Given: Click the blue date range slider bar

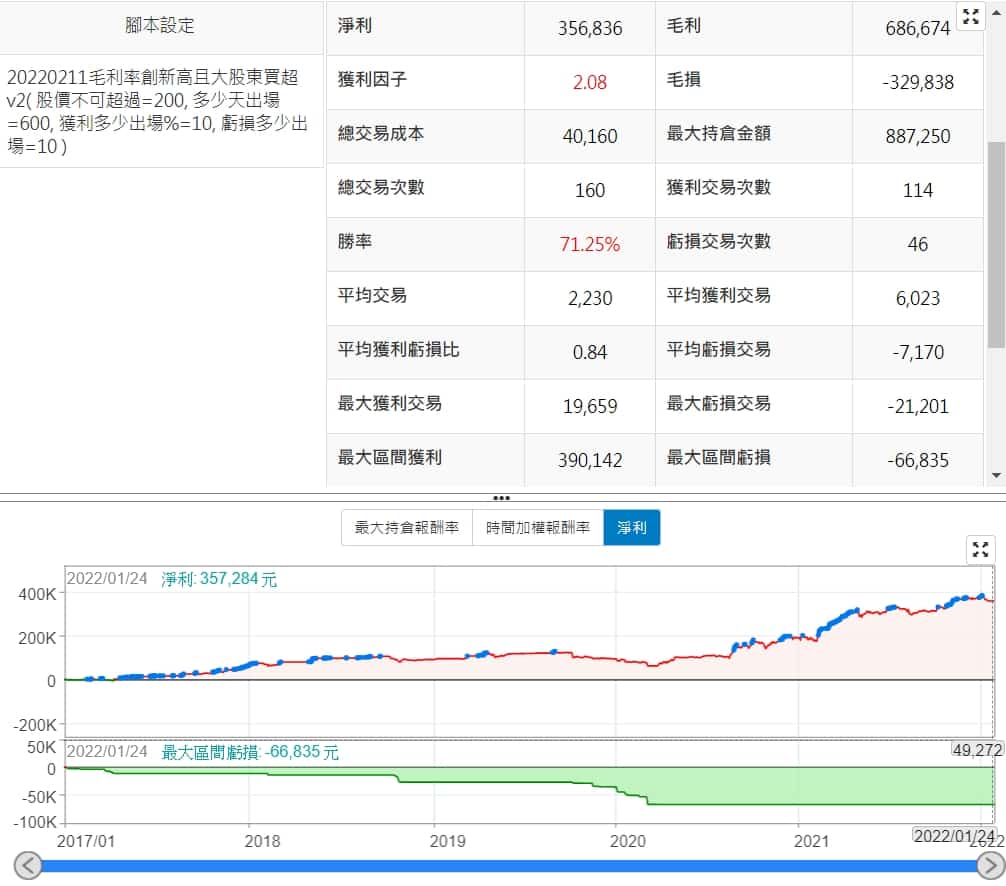Looking at the screenshot, I should (500, 866).
